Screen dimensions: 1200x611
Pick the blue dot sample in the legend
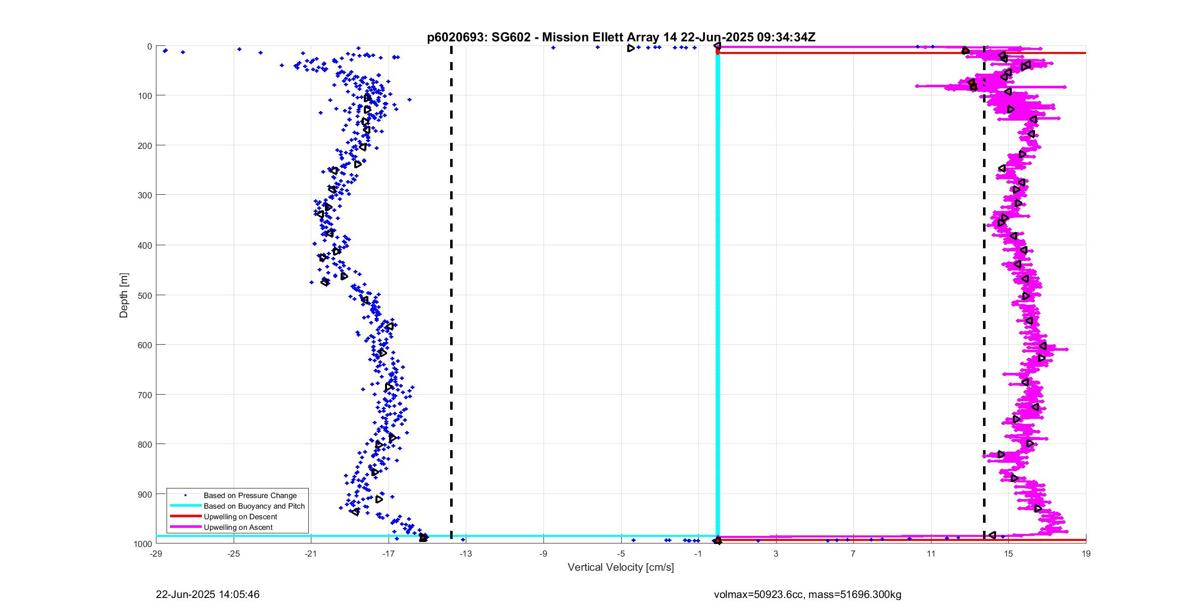185,495
